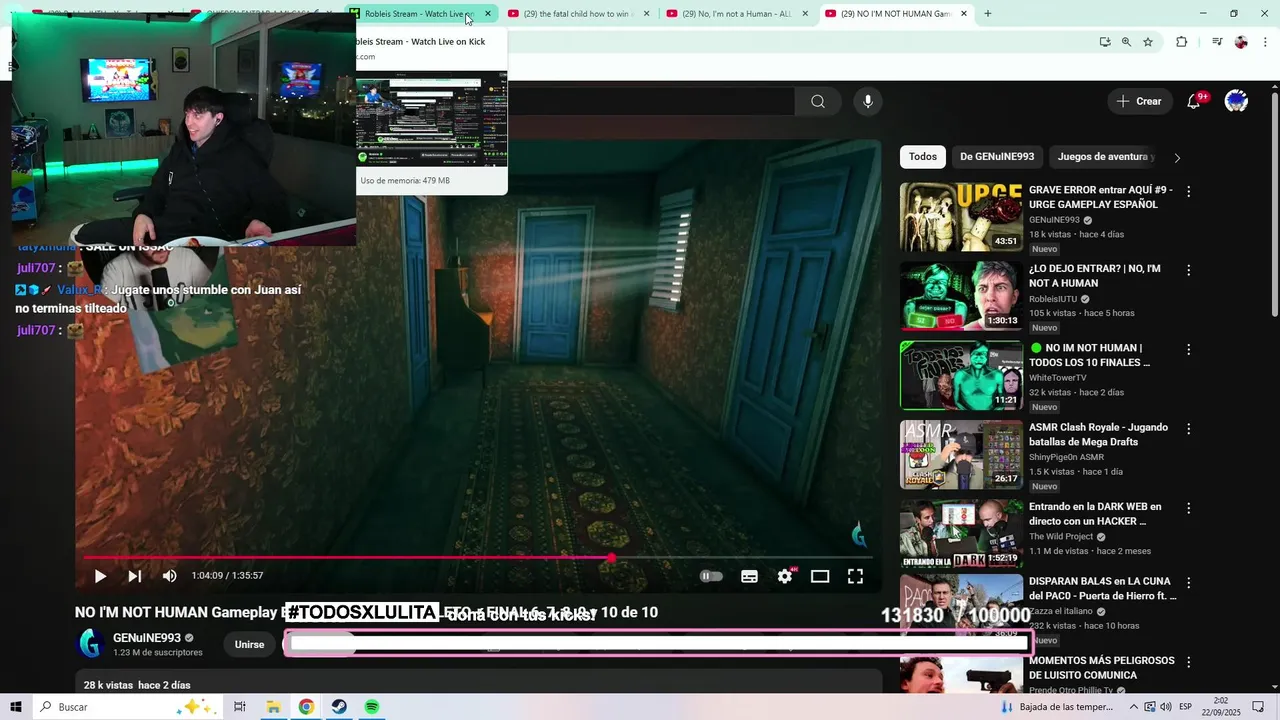Click the Unirse channel button
1280x720 pixels.
(x=249, y=645)
